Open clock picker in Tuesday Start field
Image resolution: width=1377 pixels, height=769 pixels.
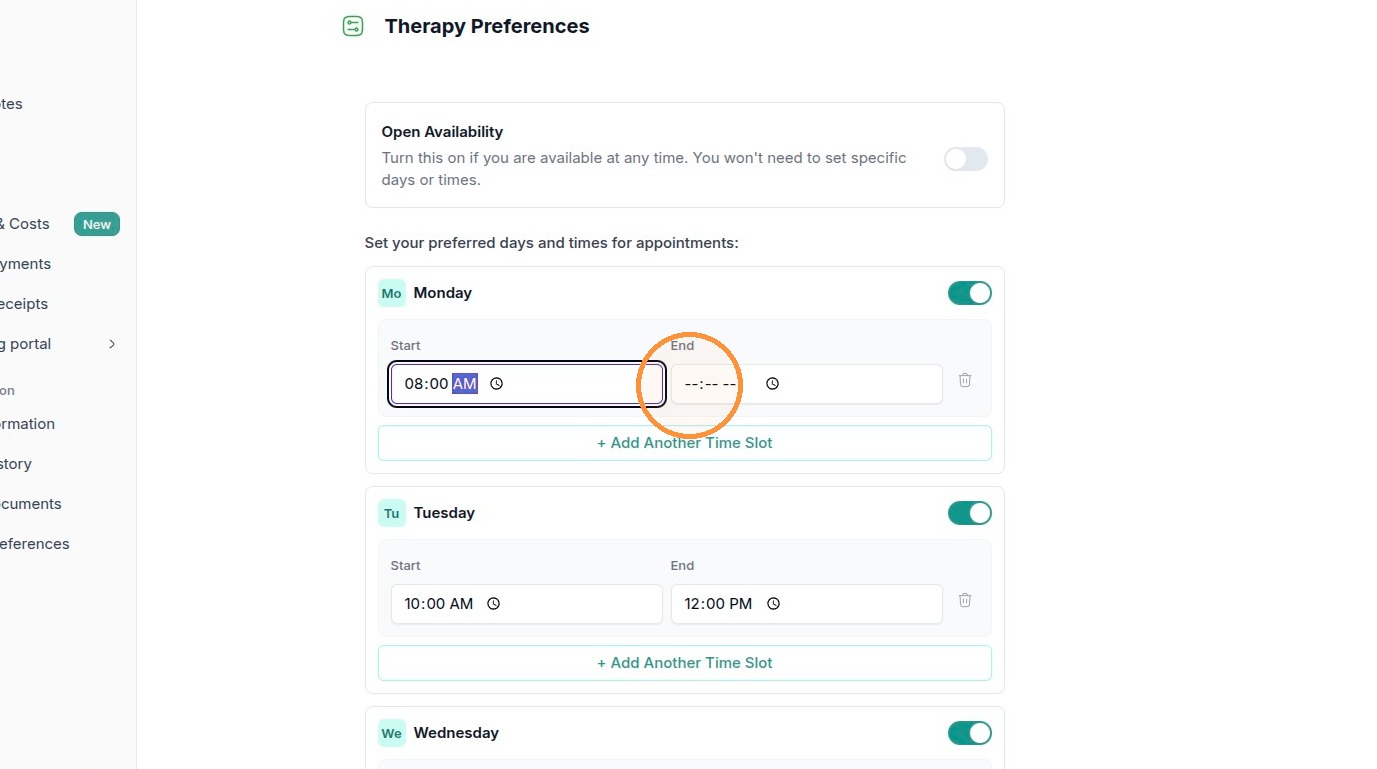[493, 604]
